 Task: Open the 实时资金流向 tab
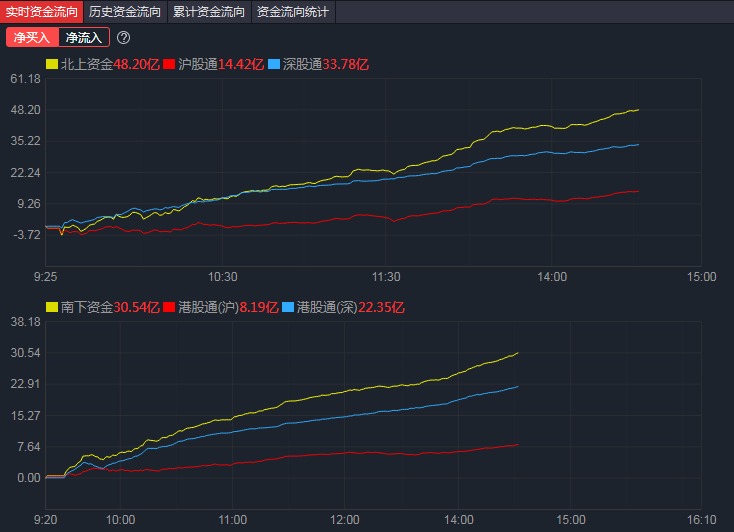41,11
